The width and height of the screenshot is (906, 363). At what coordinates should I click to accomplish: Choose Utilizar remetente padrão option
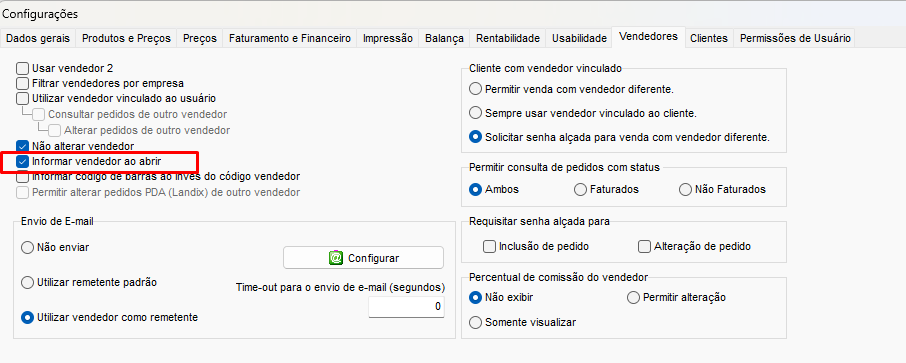27,283
